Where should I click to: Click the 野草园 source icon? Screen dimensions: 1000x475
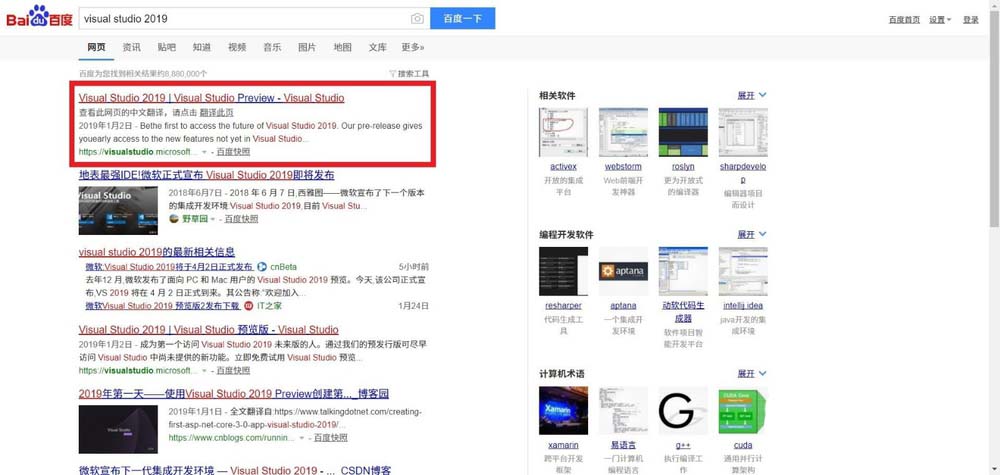click(x=173, y=219)
